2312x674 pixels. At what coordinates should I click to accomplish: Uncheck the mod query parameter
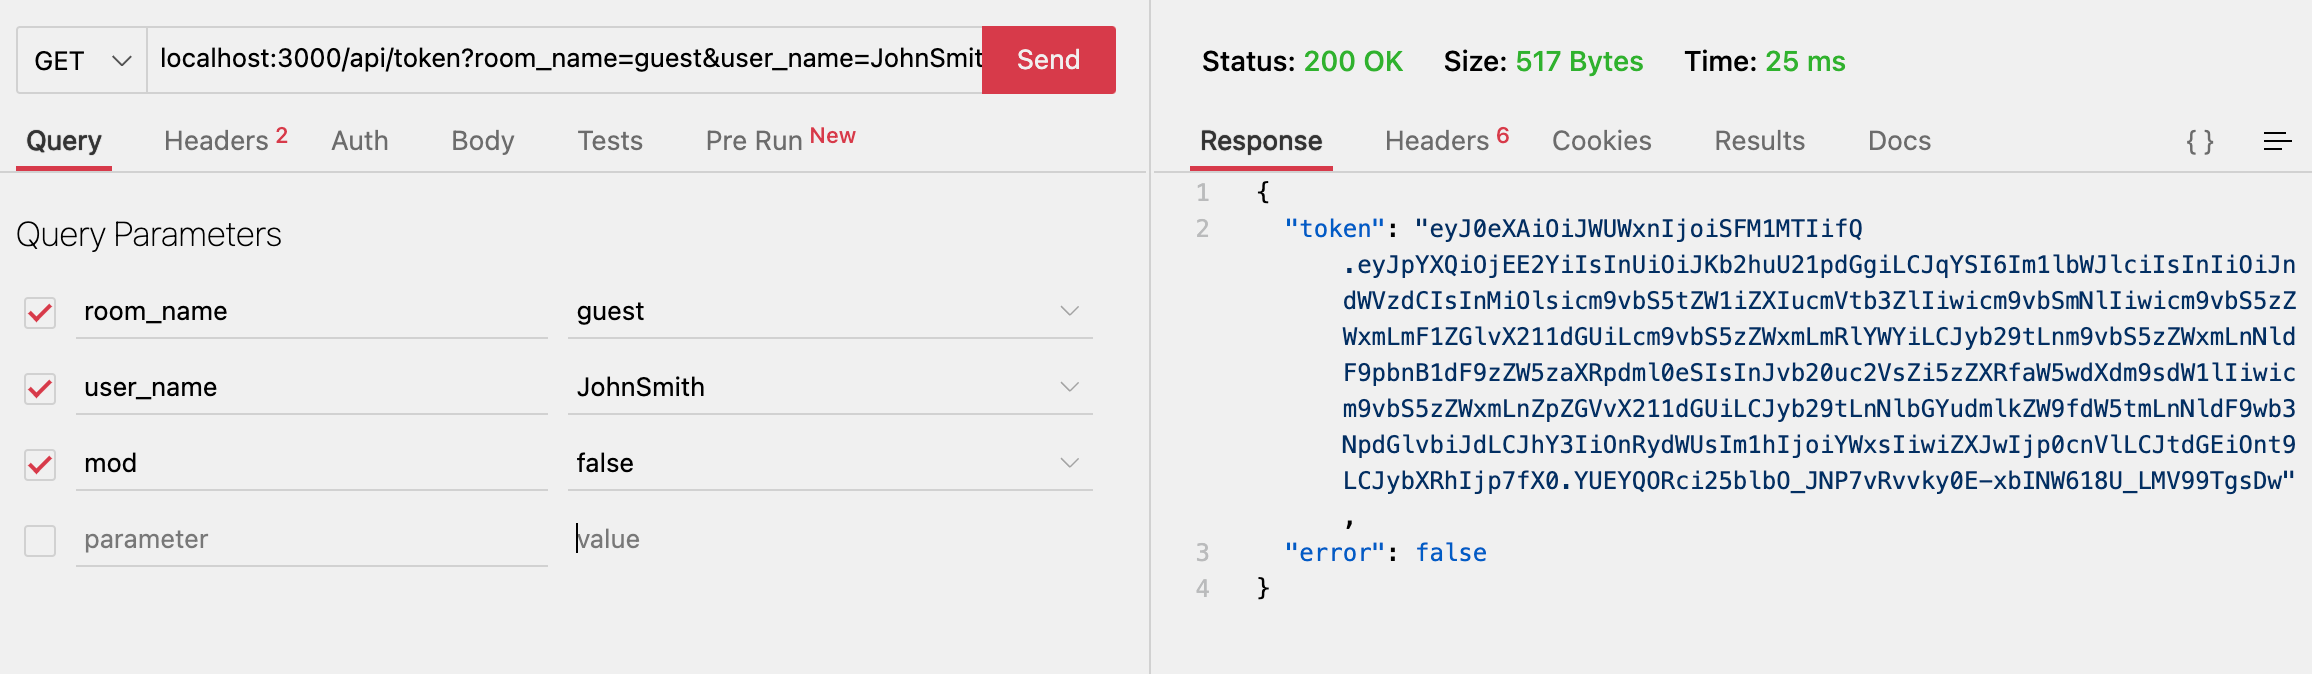(39, 465)
